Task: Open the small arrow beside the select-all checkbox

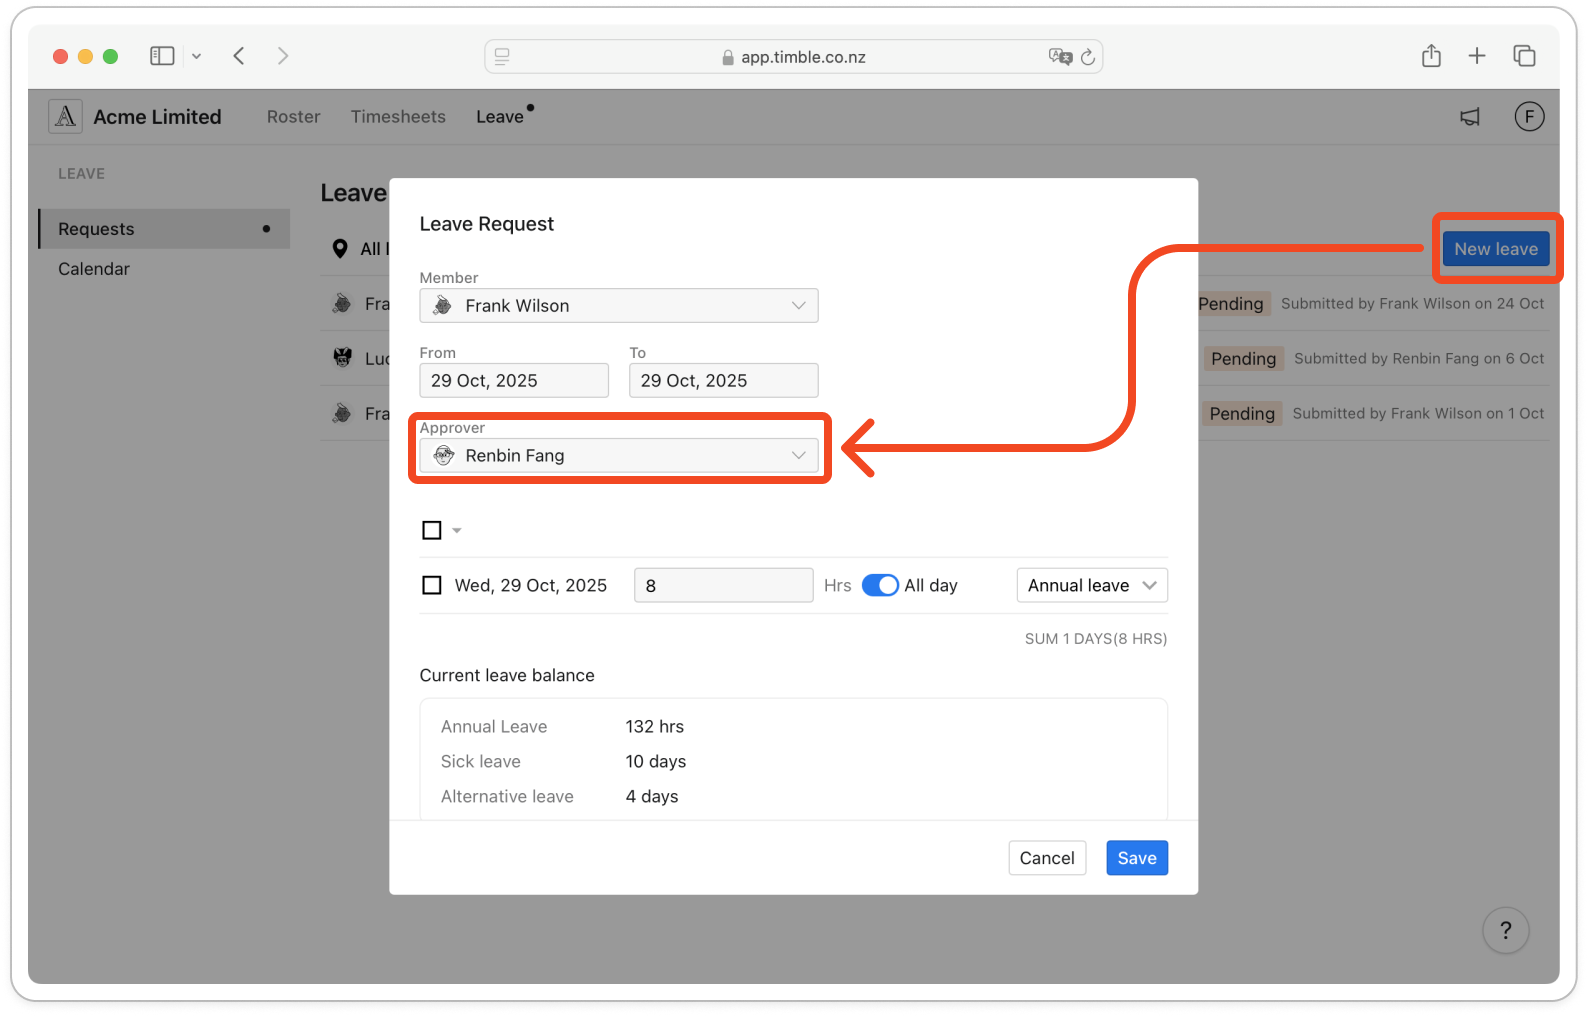Action: pos(457,531)
